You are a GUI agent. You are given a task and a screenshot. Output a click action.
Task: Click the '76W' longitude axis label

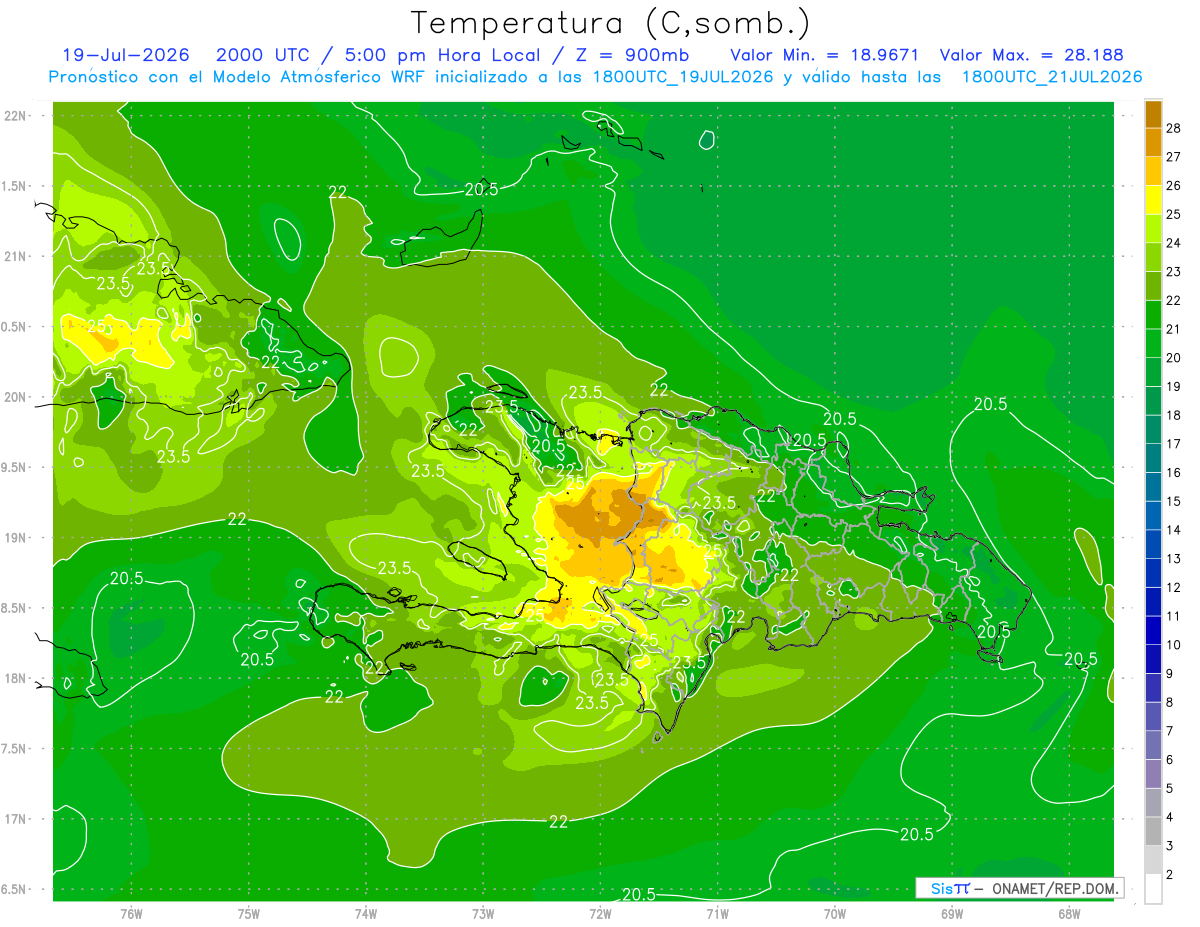pos(131,914)
